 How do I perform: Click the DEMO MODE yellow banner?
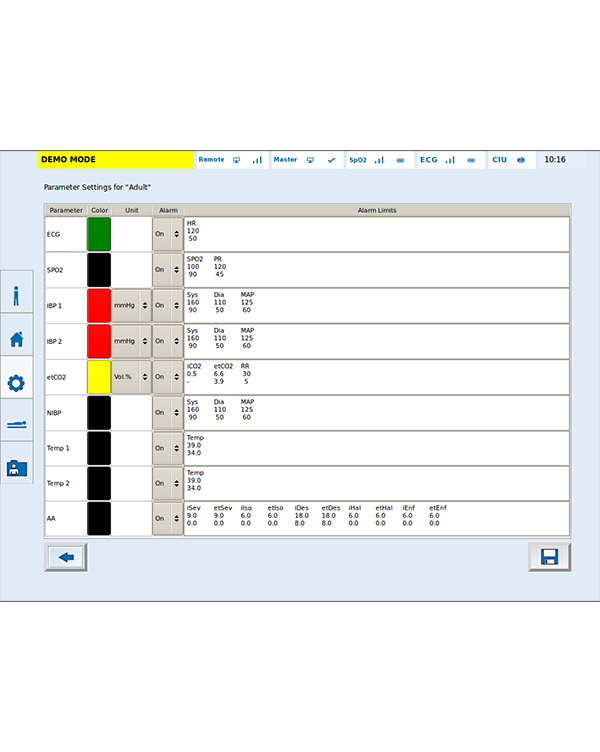tap(115, 160)
